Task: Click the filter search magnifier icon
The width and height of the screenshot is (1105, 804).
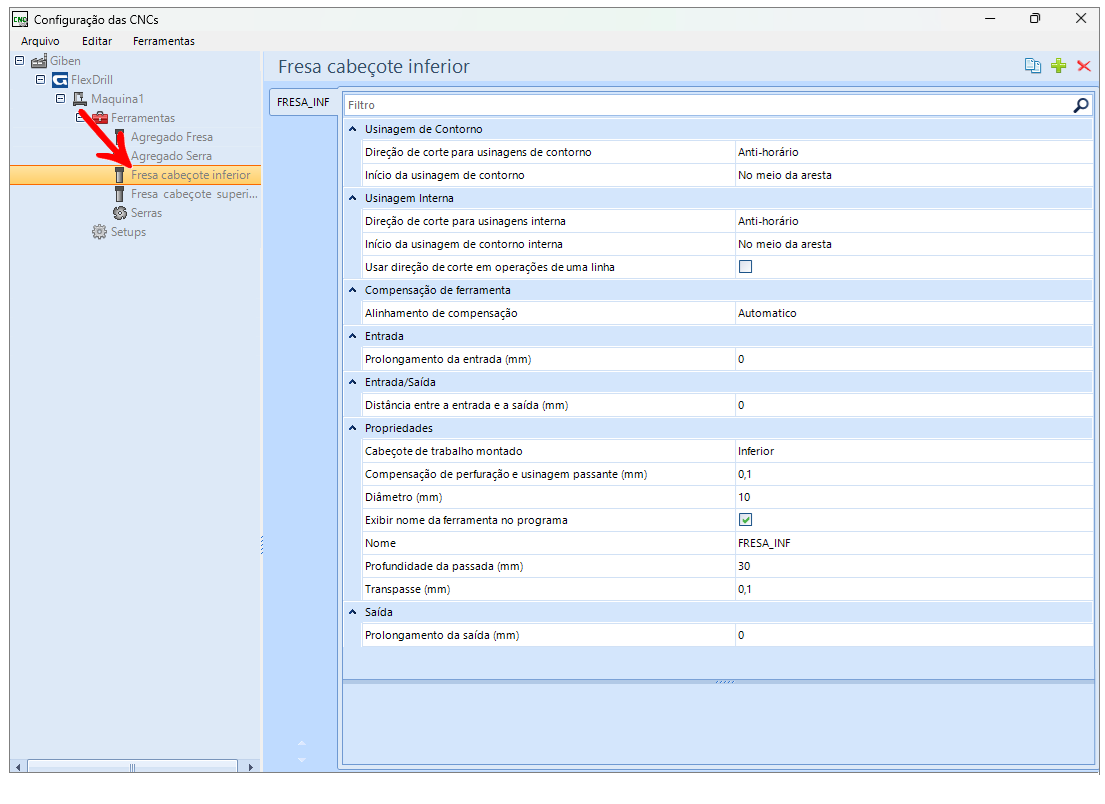Action: [1080, 105]
